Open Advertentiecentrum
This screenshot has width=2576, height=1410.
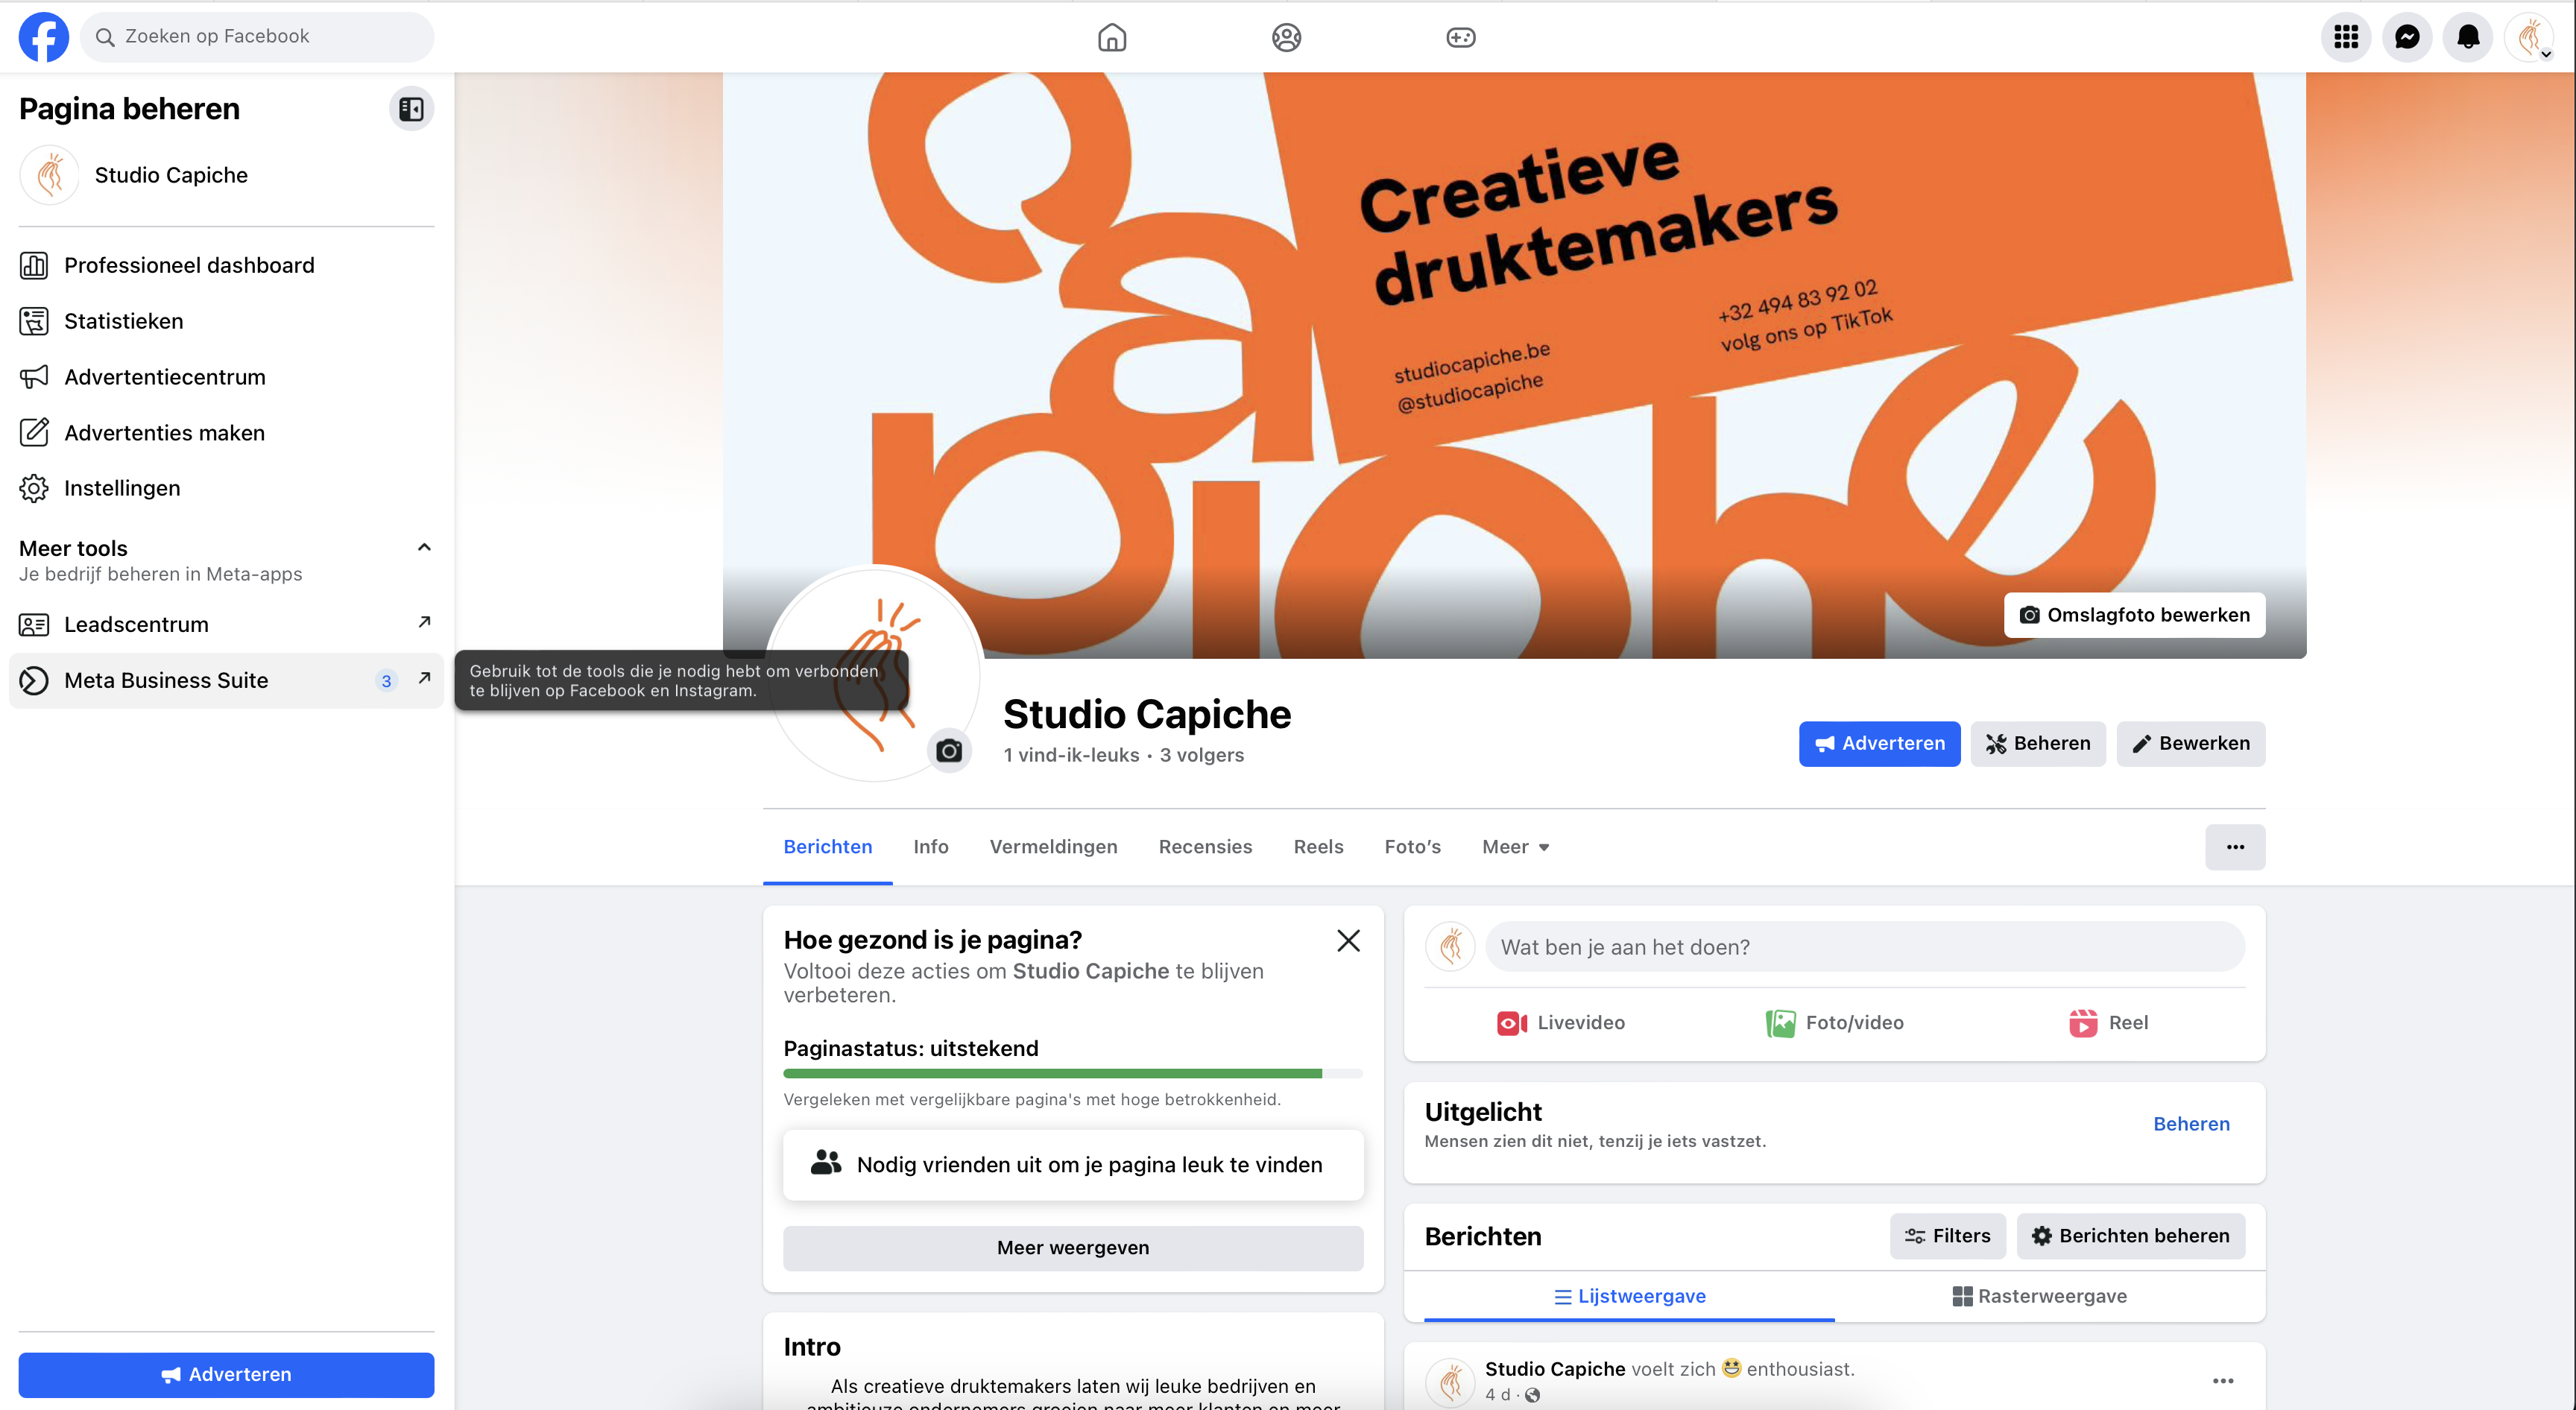[x=226, y=377]
